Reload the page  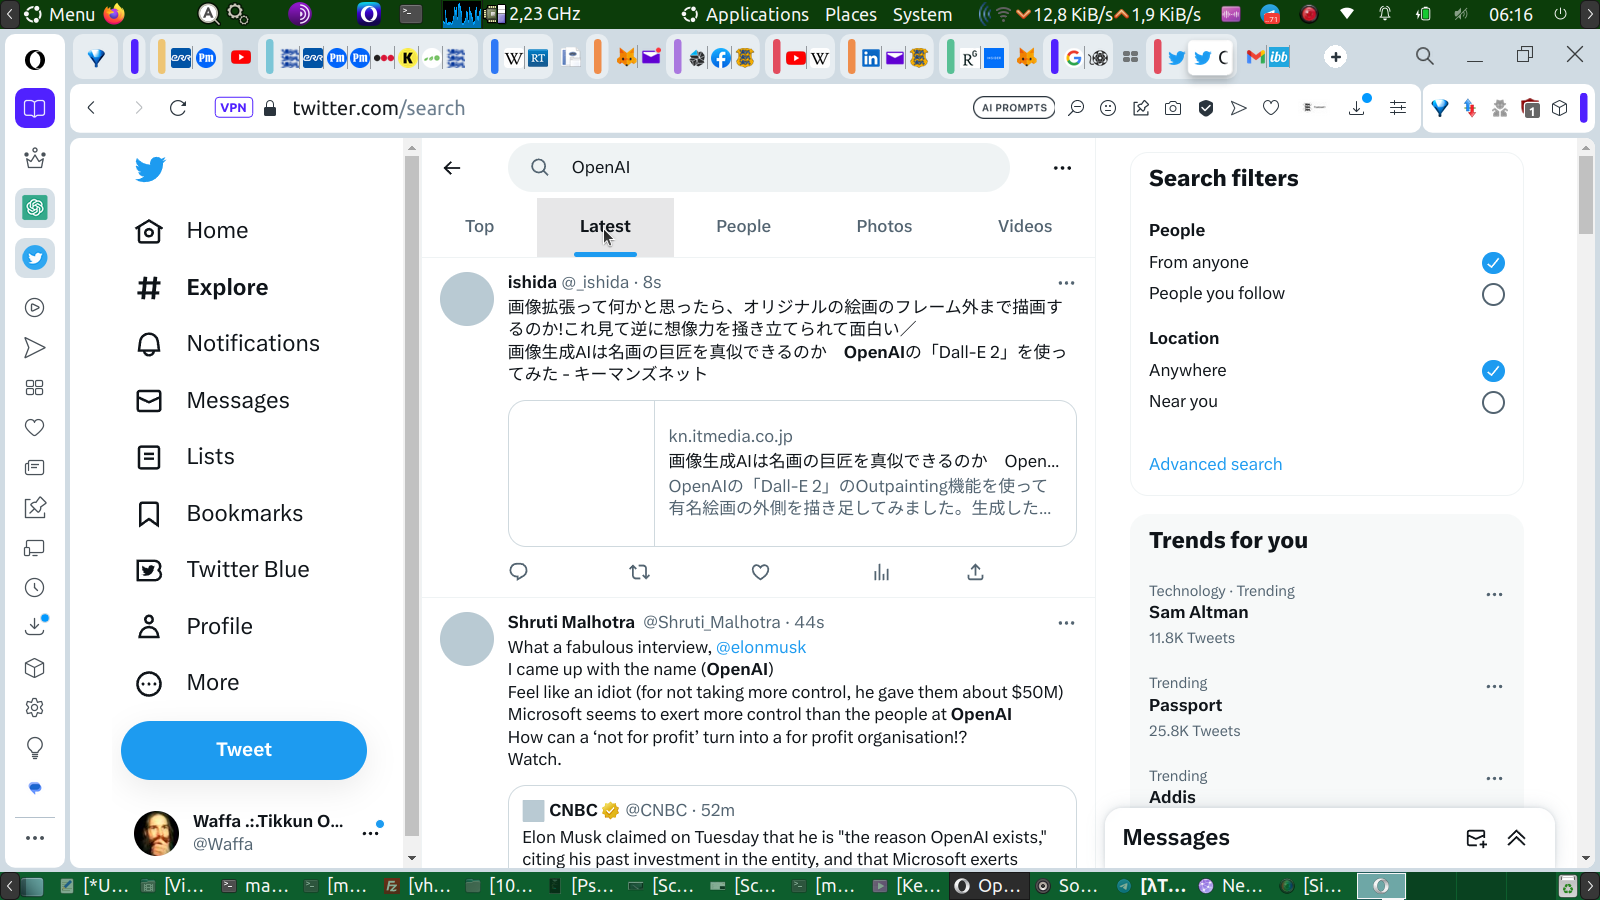(178, 108)
